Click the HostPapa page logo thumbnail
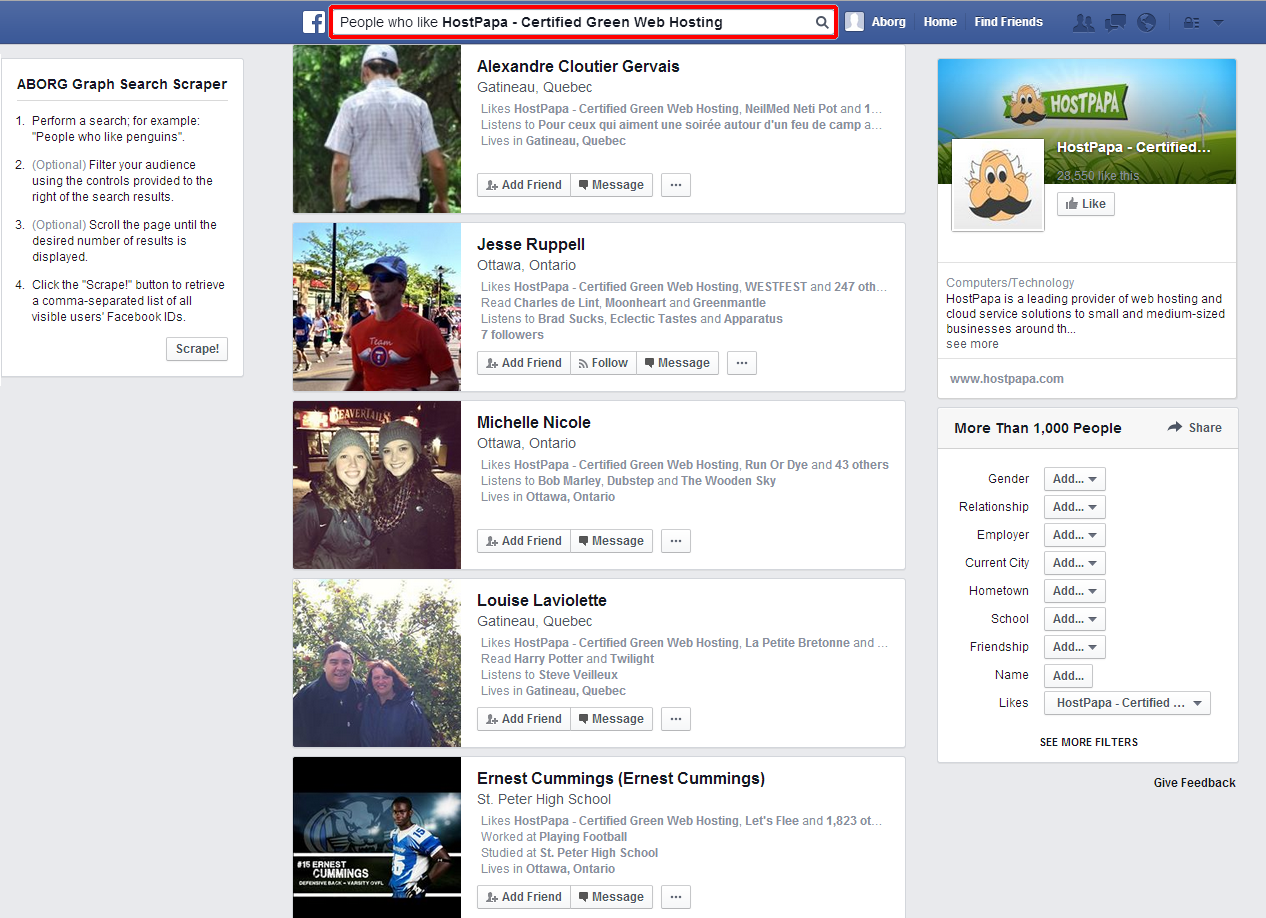 coord(998,185)
